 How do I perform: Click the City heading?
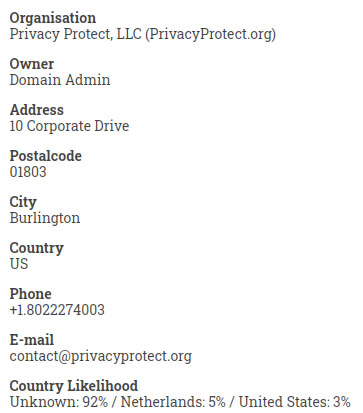(23, 203)
